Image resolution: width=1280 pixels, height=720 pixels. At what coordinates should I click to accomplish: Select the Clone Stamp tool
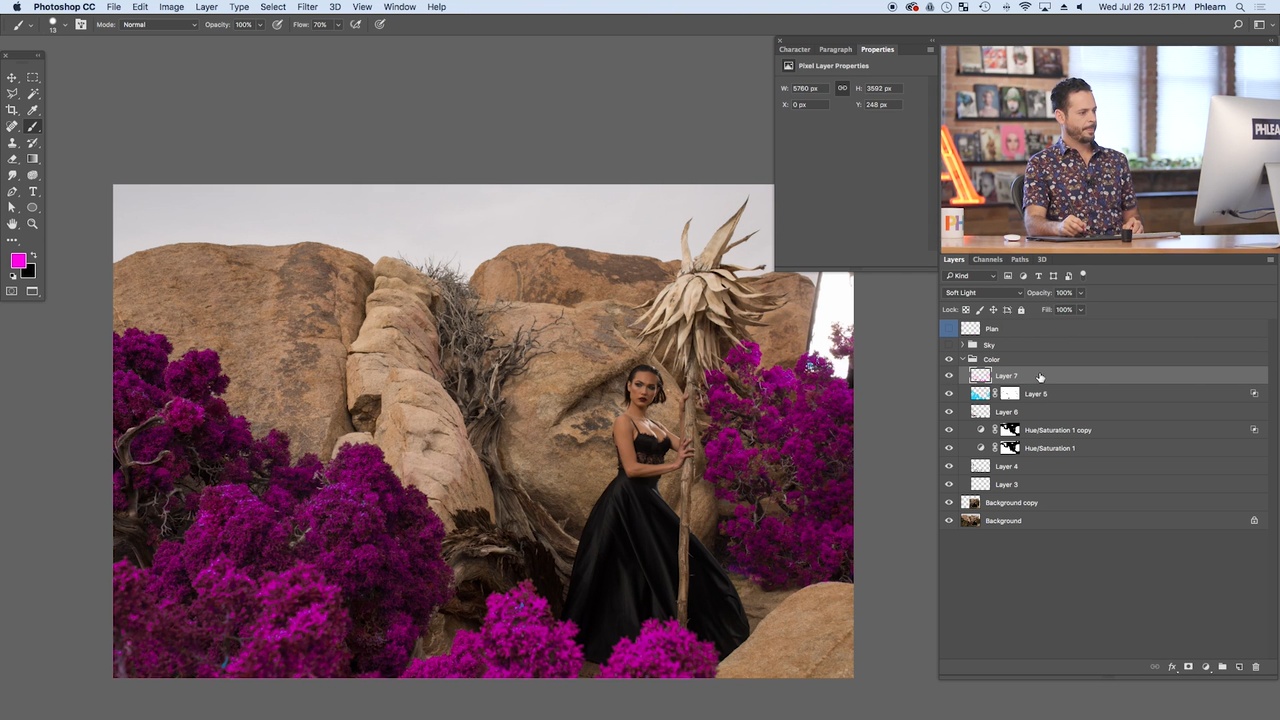coord(12,142)
